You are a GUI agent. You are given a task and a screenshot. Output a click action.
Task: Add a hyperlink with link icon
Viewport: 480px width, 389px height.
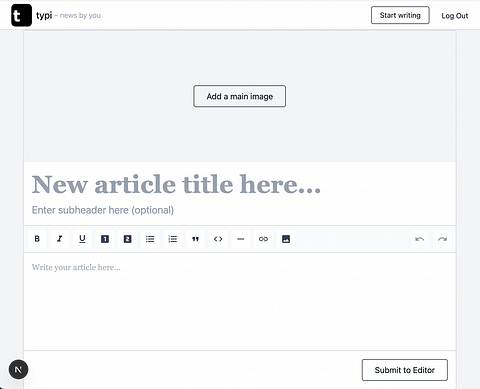(x=263, y=239)
